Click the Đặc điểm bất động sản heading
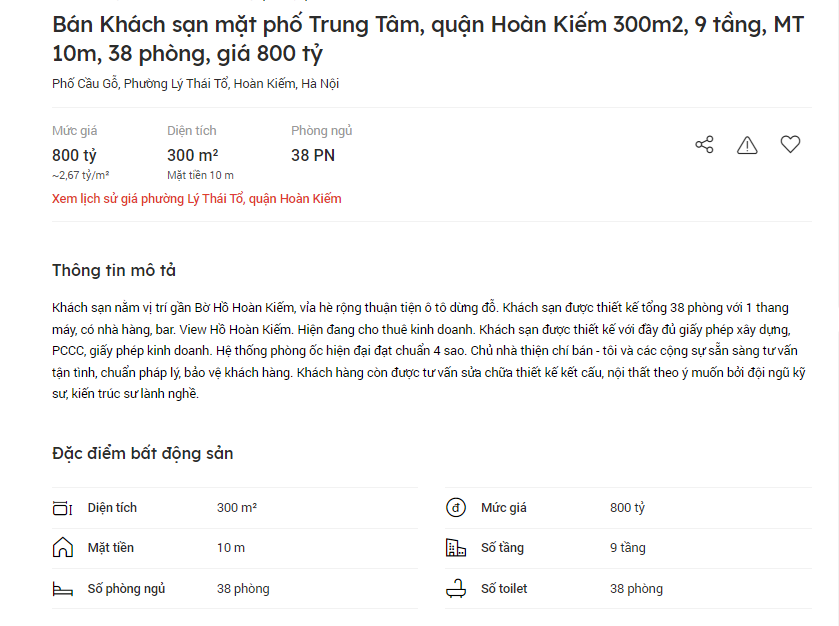 point(143,452)
